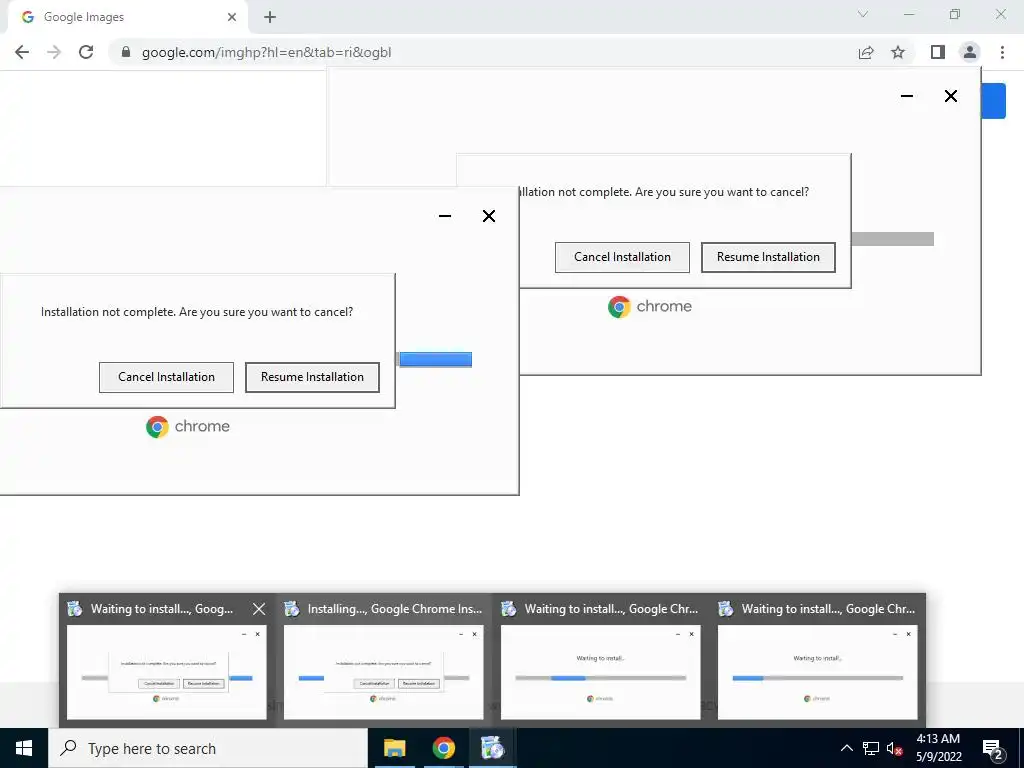1024x768 pixels.
Task: Open the first Waiting to install preview thumbnail
Action: pyautogui.click(x=167, y=672)
